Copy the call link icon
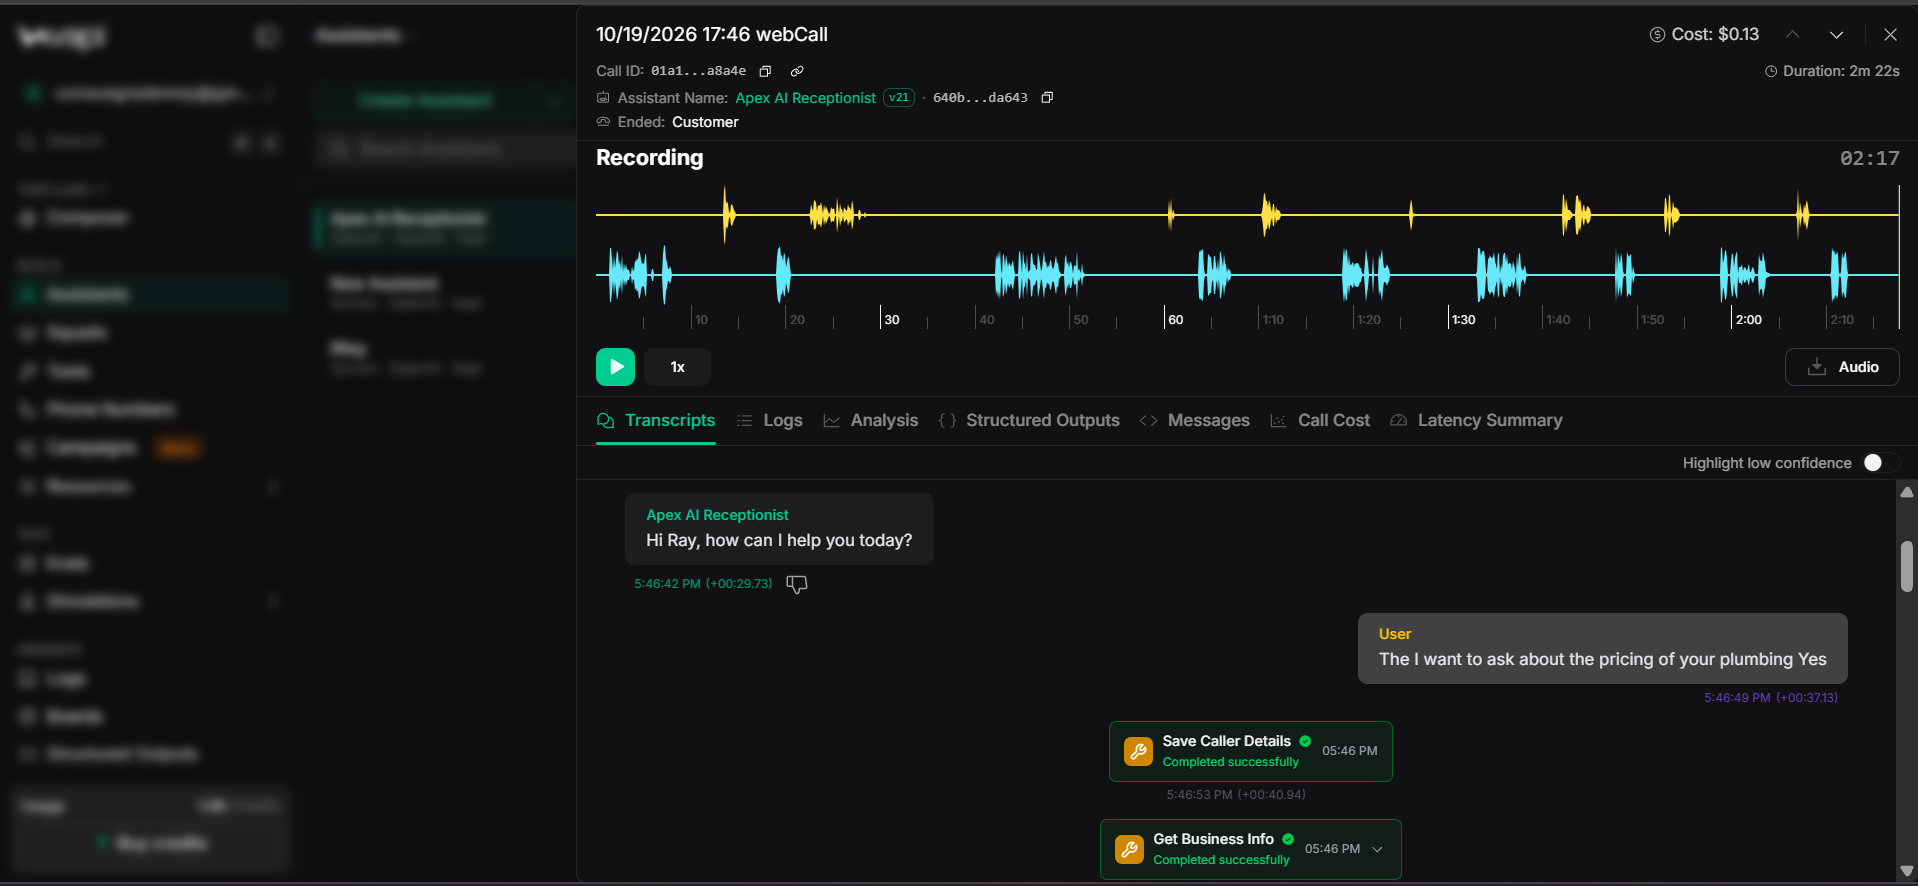 point(797,71)
